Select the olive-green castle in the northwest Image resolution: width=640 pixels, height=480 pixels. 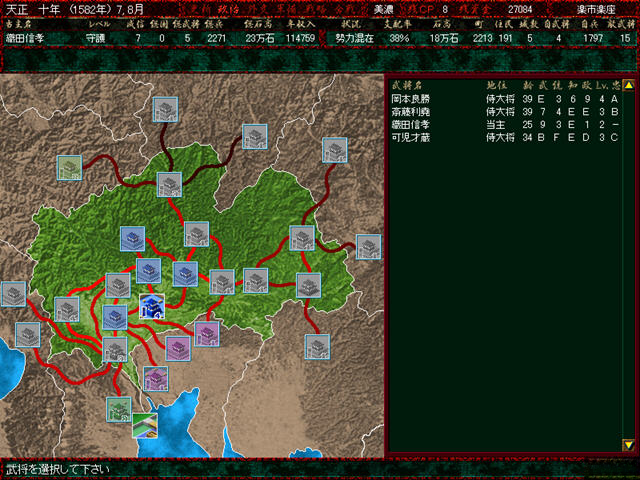(x=70, y=168)
